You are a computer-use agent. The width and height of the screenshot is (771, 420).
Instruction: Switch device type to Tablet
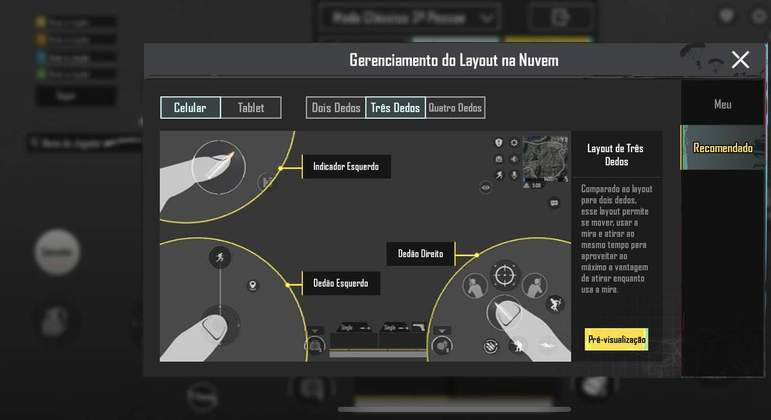click(x=251, y=108)
